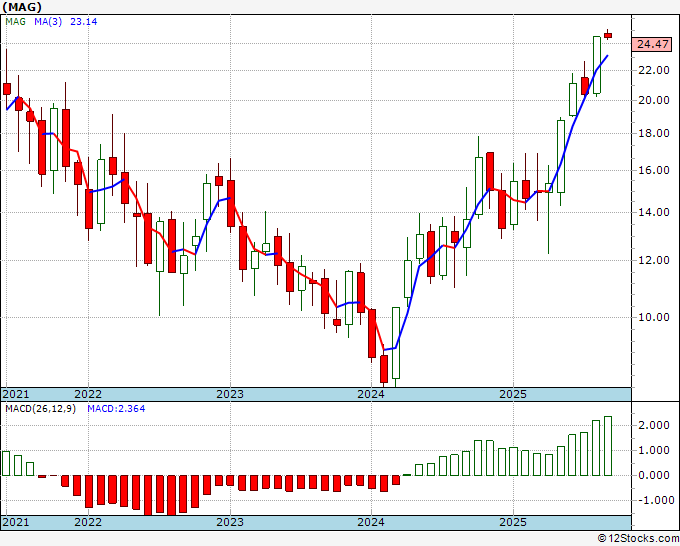Select the 2025 marker on price timeline
Viewport: 680px width, 546px height.
point(513,394)
